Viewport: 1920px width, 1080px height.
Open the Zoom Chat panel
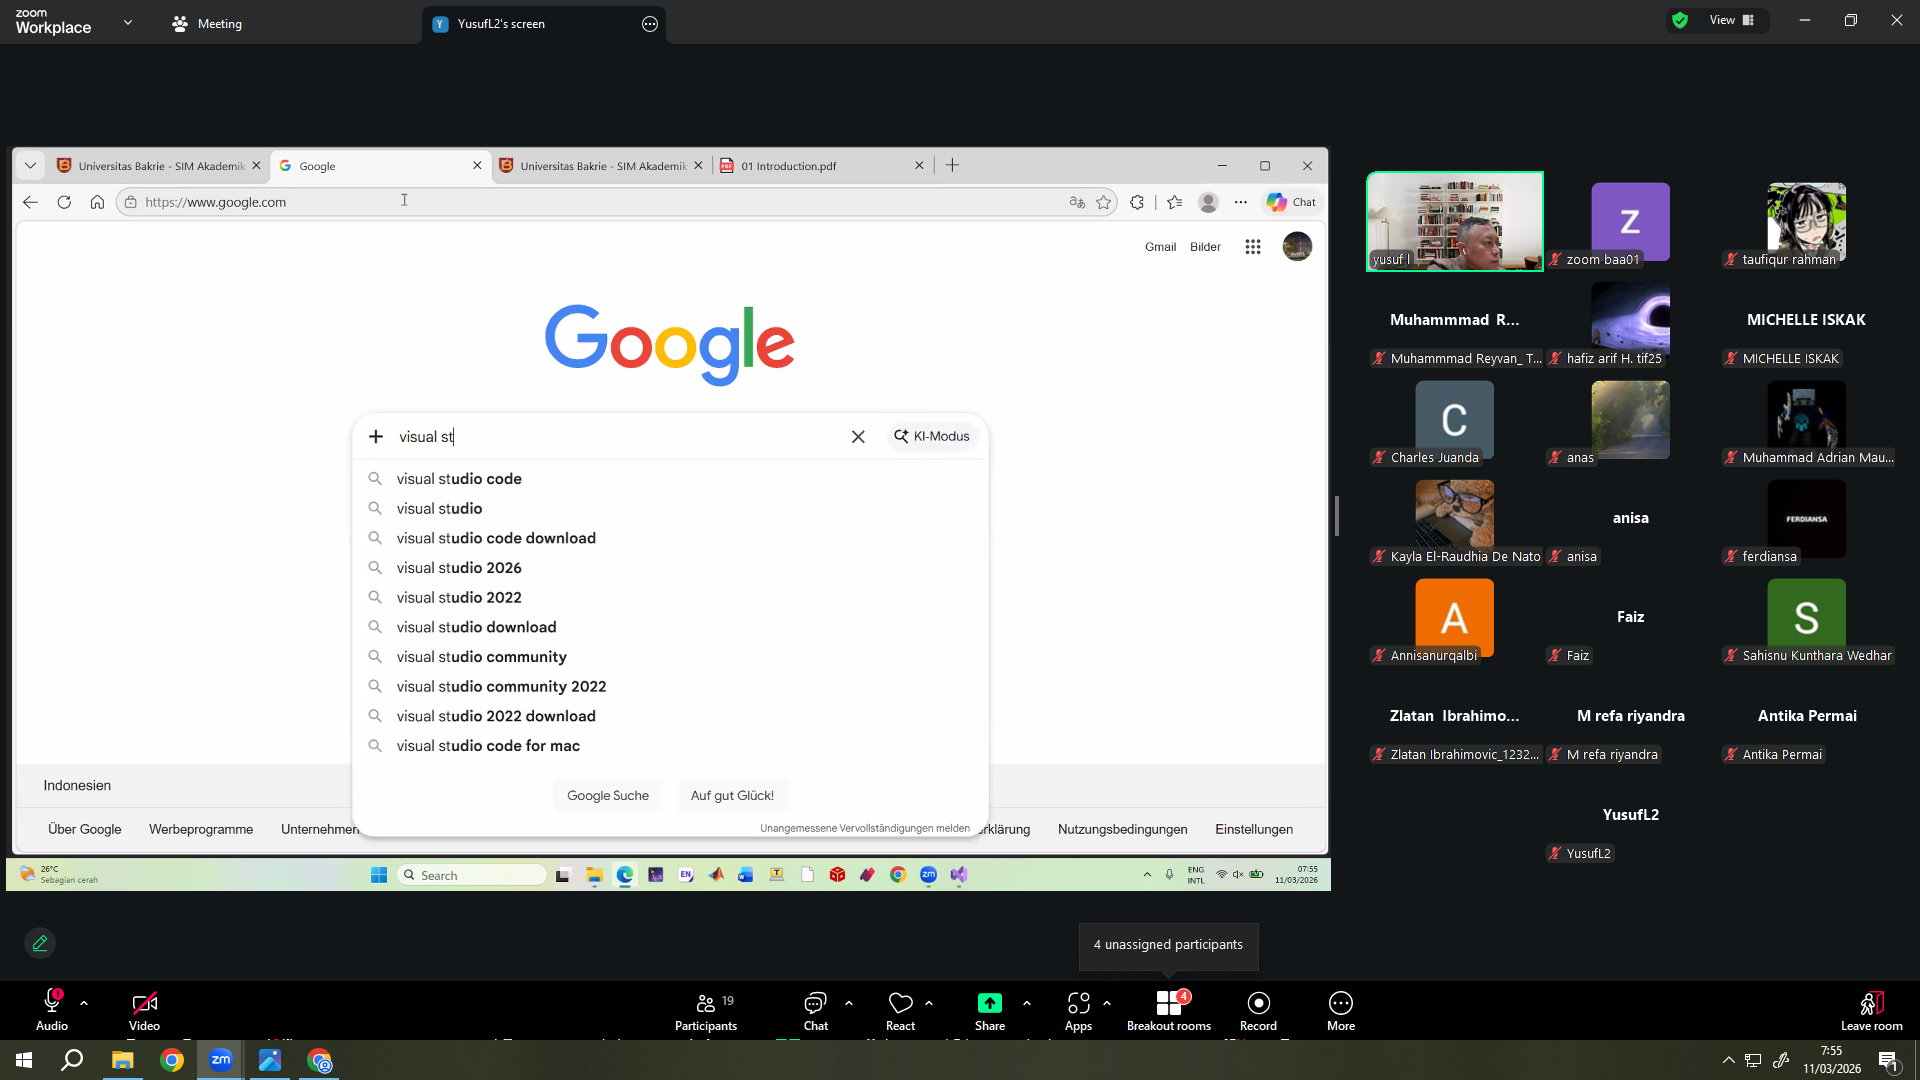click(816, 1010)
